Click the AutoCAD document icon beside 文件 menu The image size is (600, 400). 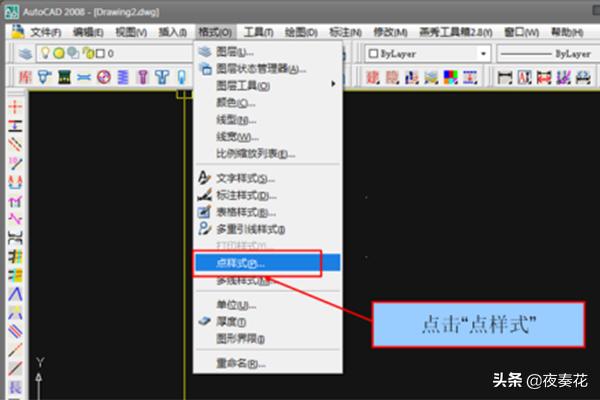coord(17,31)
